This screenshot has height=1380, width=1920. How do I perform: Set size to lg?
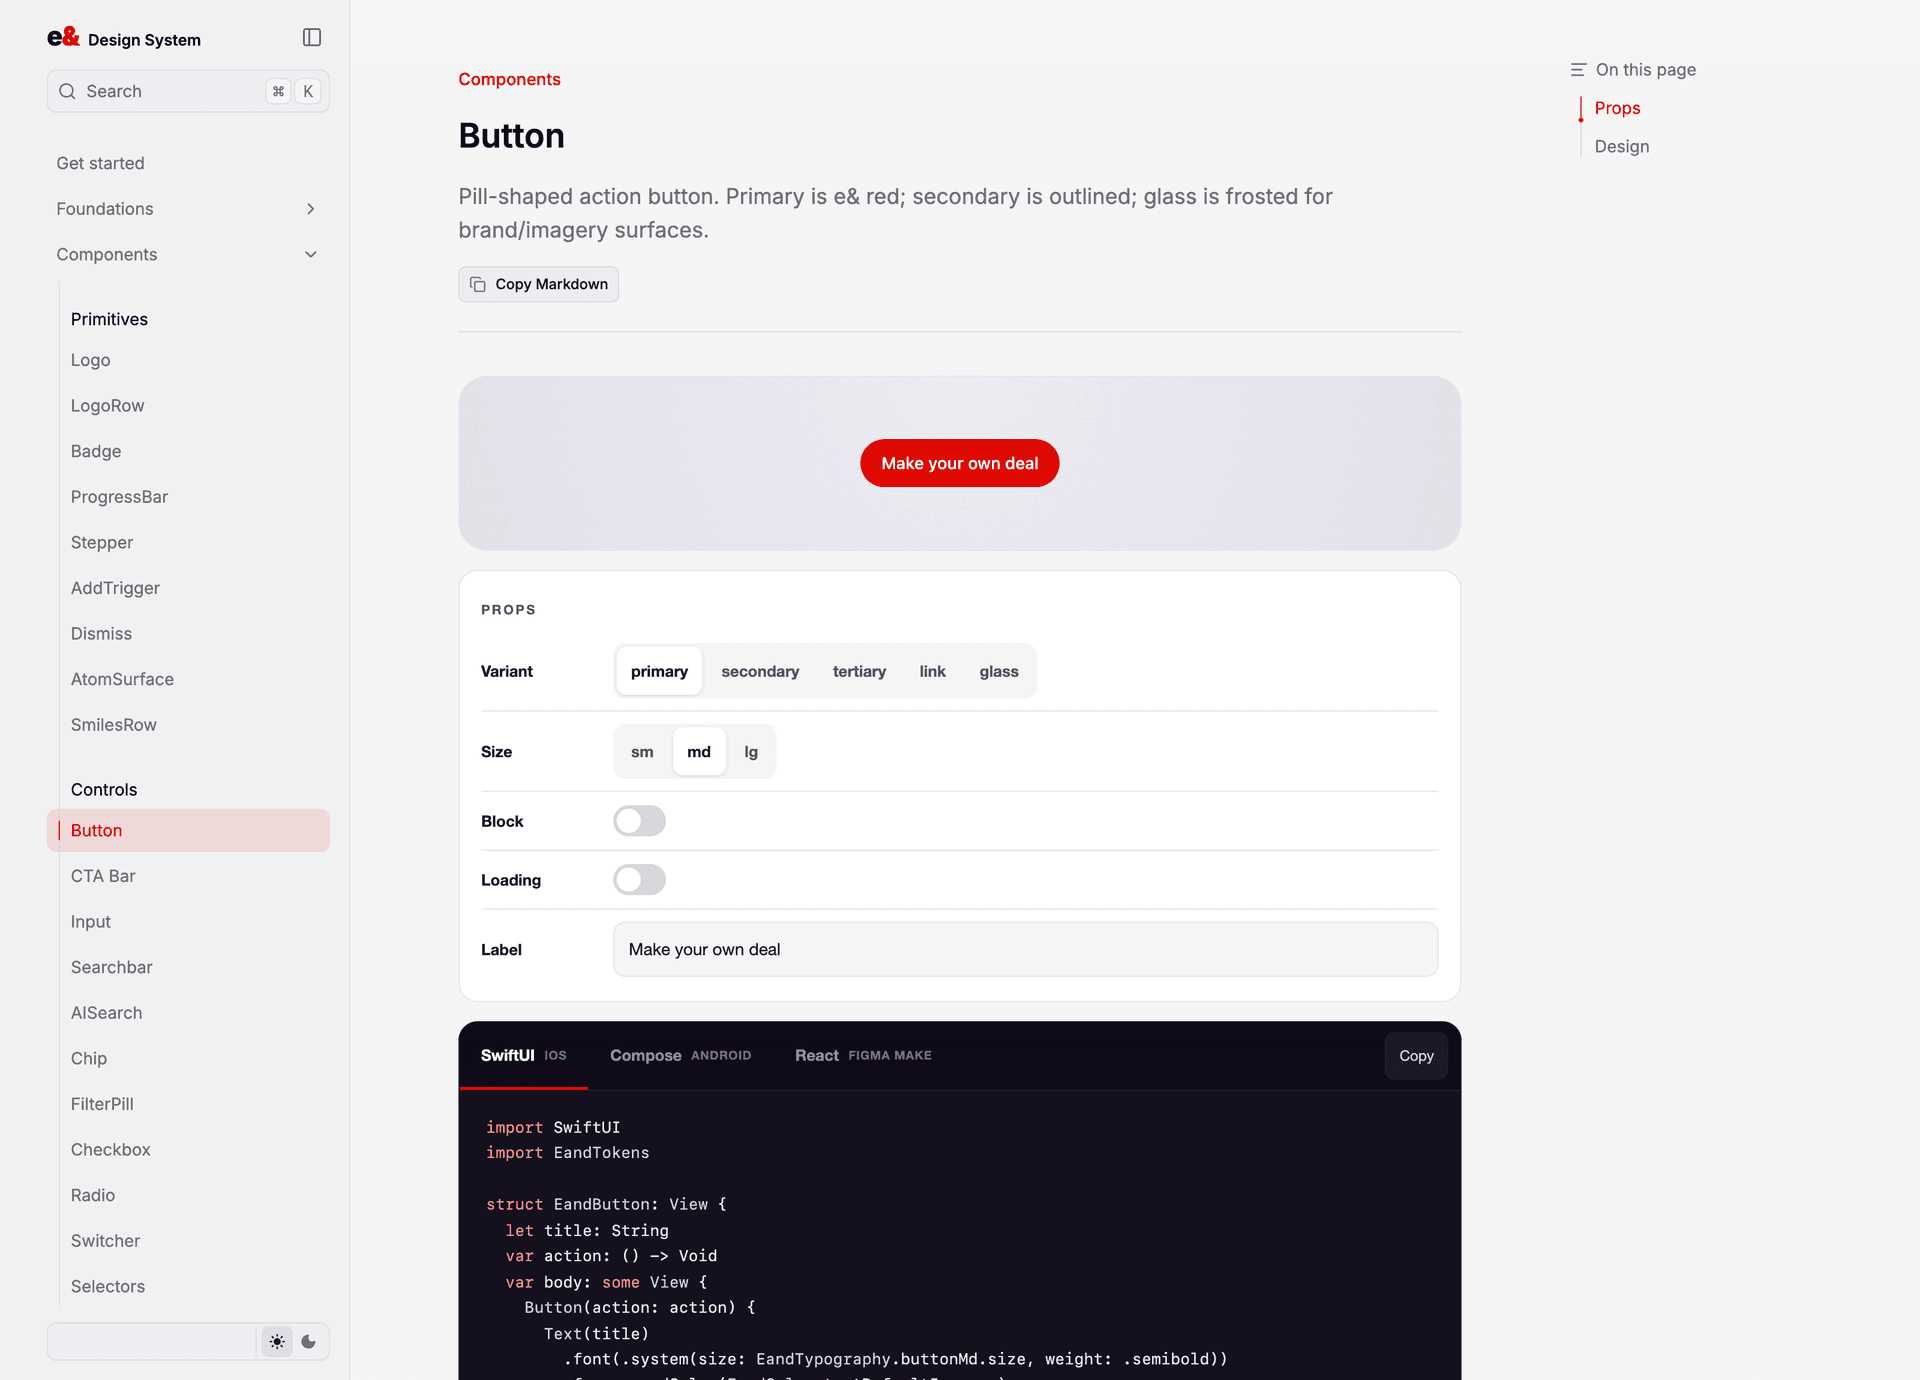(x=751, y=752)
